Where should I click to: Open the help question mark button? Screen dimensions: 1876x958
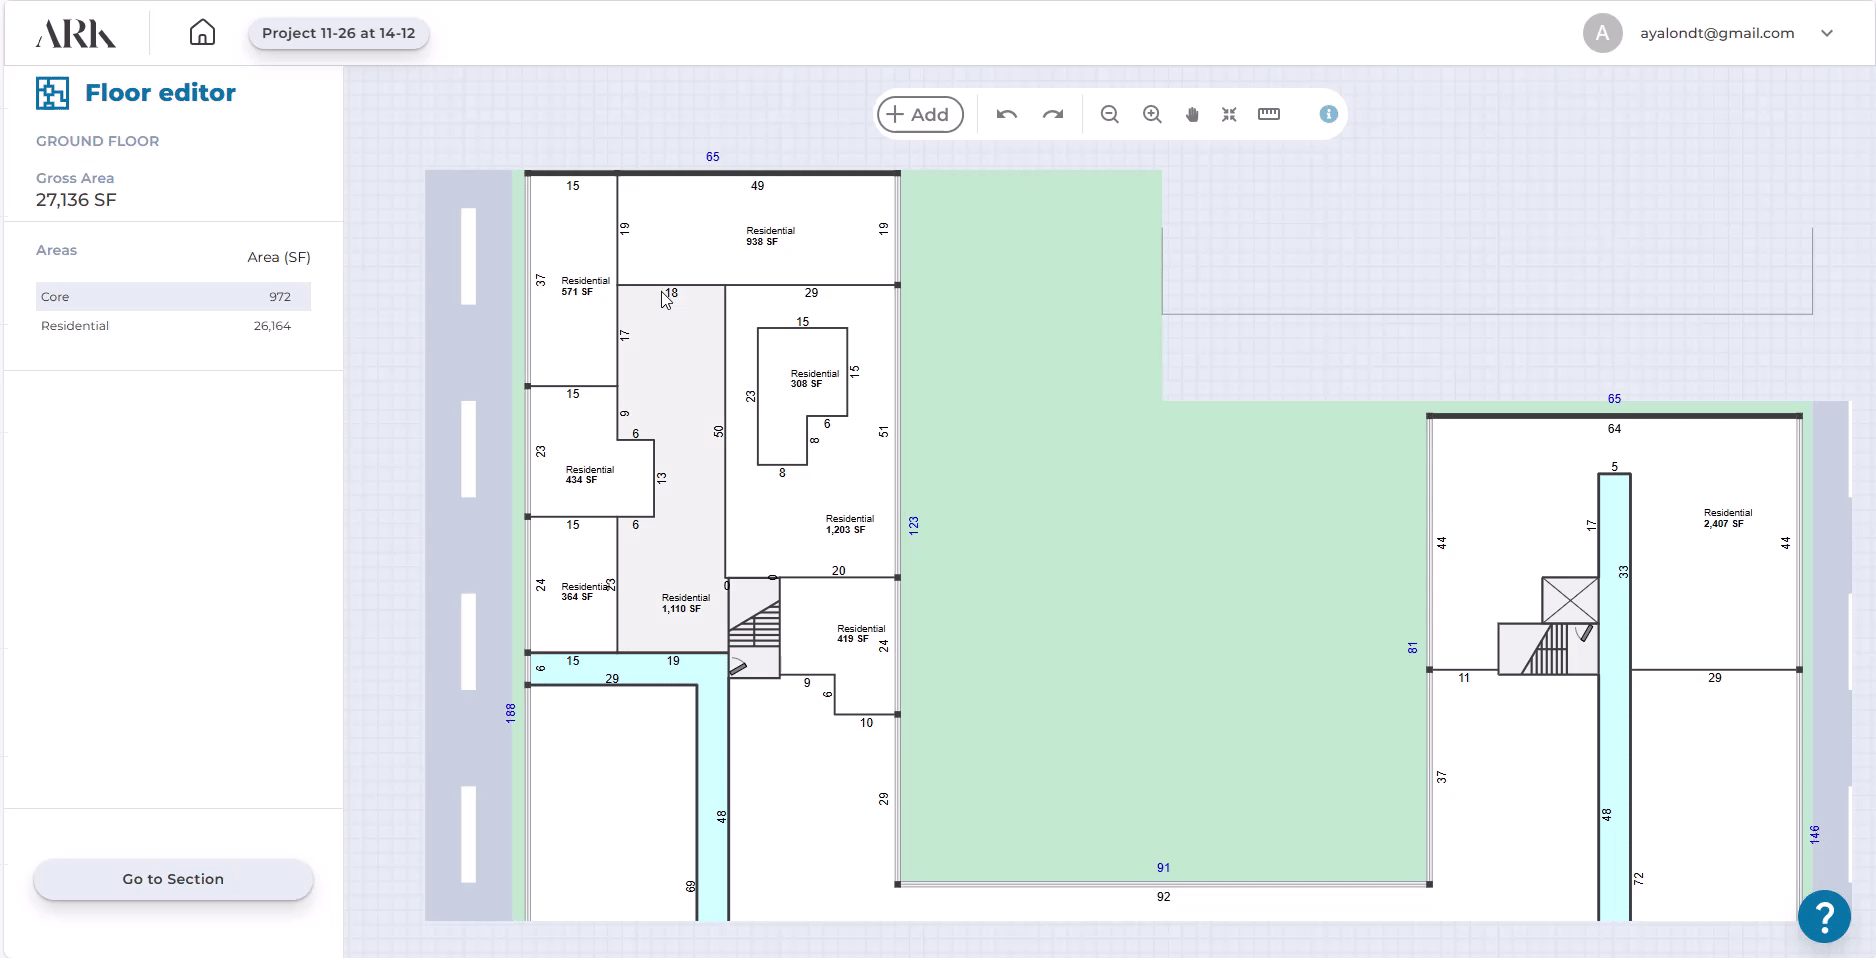click(1823, 915)
